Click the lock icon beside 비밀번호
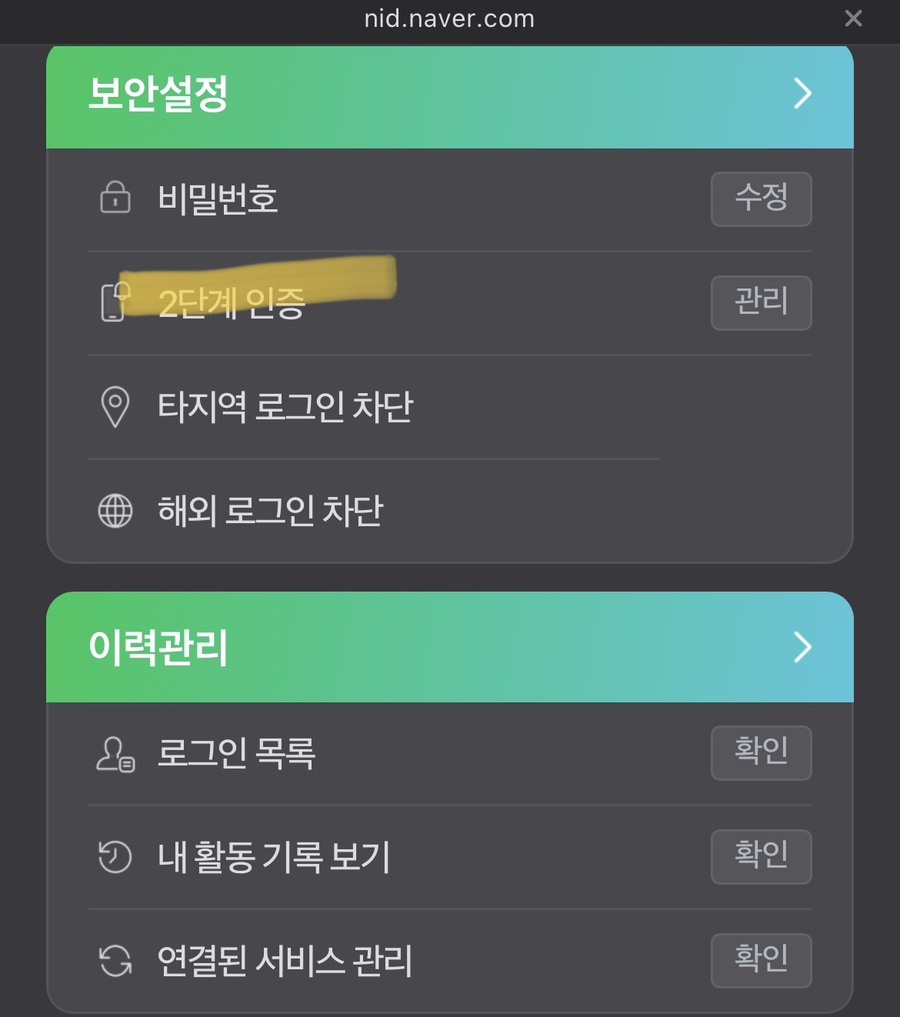 point(115,198)
